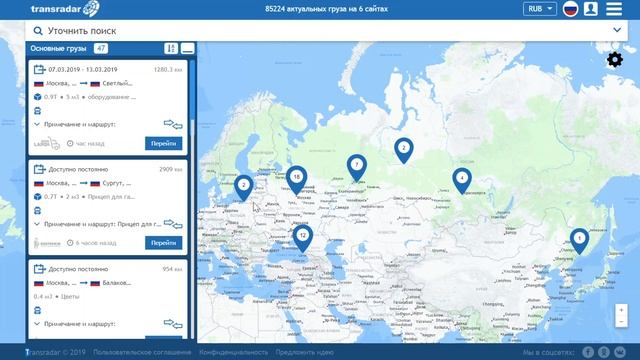The width and height of the screenshot is (640, 360).
Task: Open the hamburger main menu
Action: point(614,9)
